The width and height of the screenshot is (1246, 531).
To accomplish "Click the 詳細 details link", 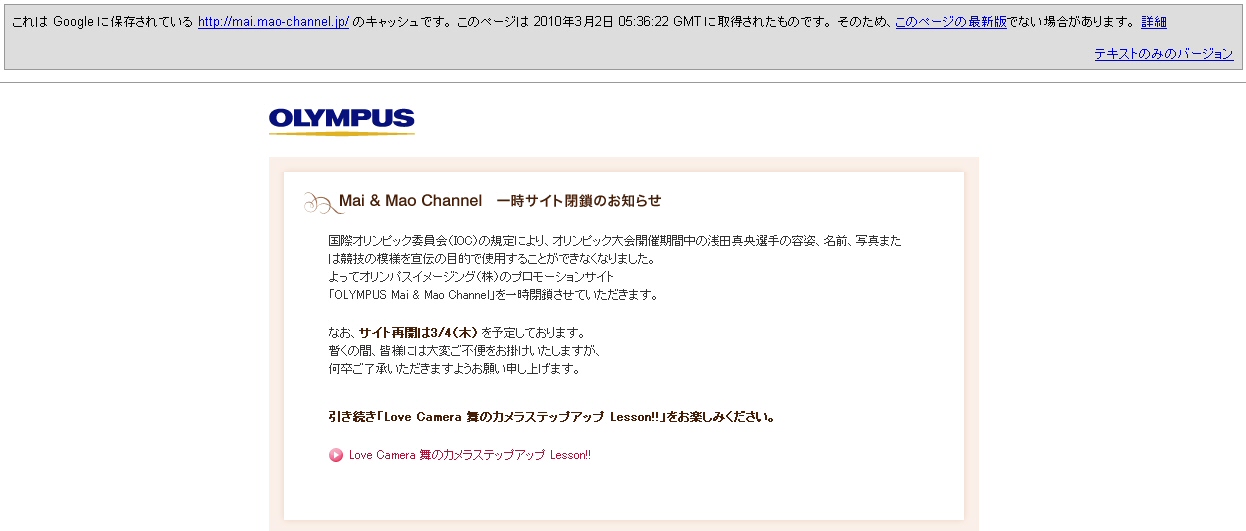I will pyautogui.click(x=1154, y=22).
